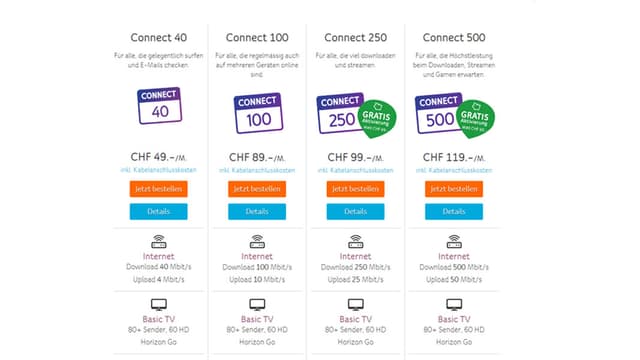
Task: Click the green Gratis badge on Connect 250
Action: [376, 118]
